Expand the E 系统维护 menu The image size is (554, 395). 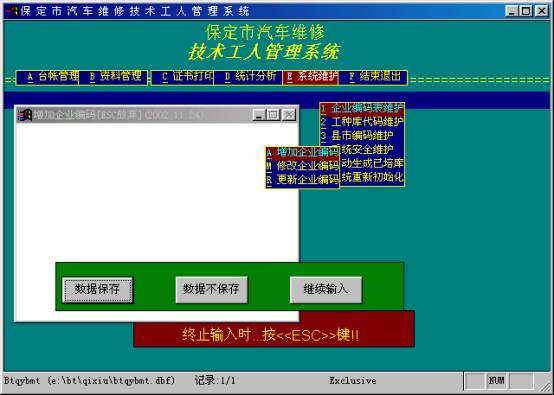pyautogui.click(x=311, y=77)
